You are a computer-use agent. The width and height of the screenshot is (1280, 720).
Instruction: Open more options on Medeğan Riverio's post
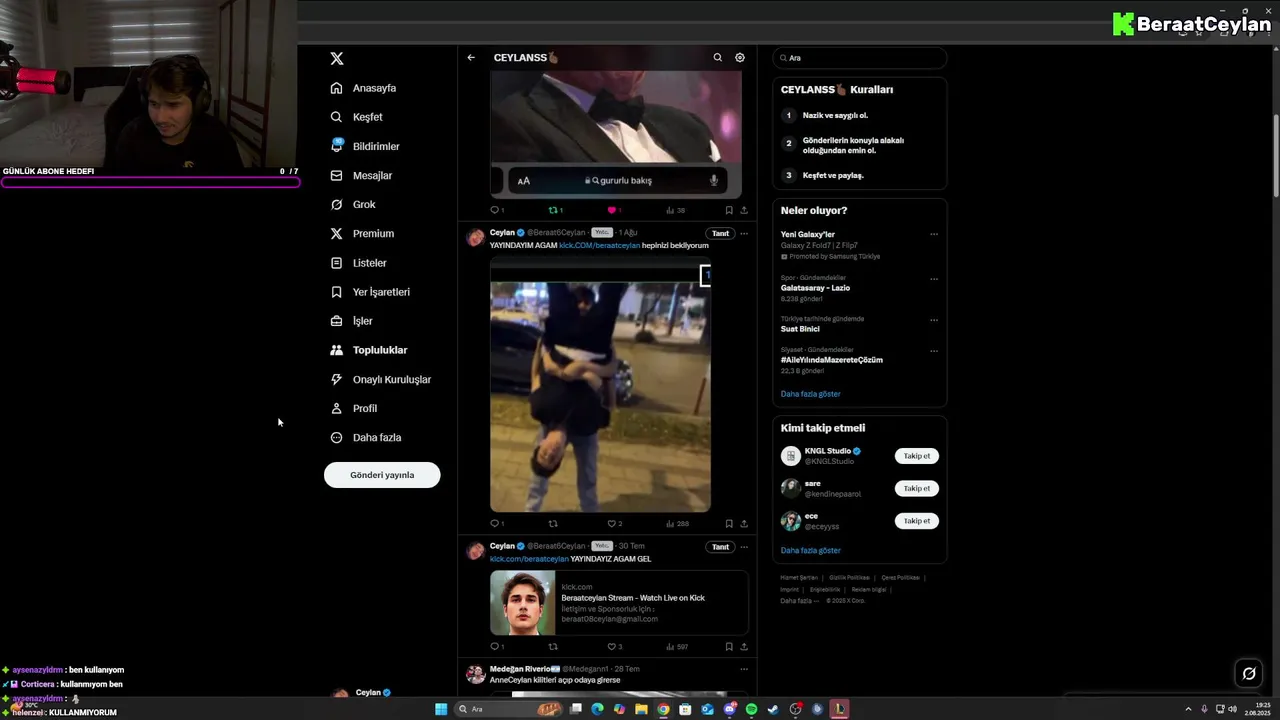pyautogui.click(x=744, y=669)
